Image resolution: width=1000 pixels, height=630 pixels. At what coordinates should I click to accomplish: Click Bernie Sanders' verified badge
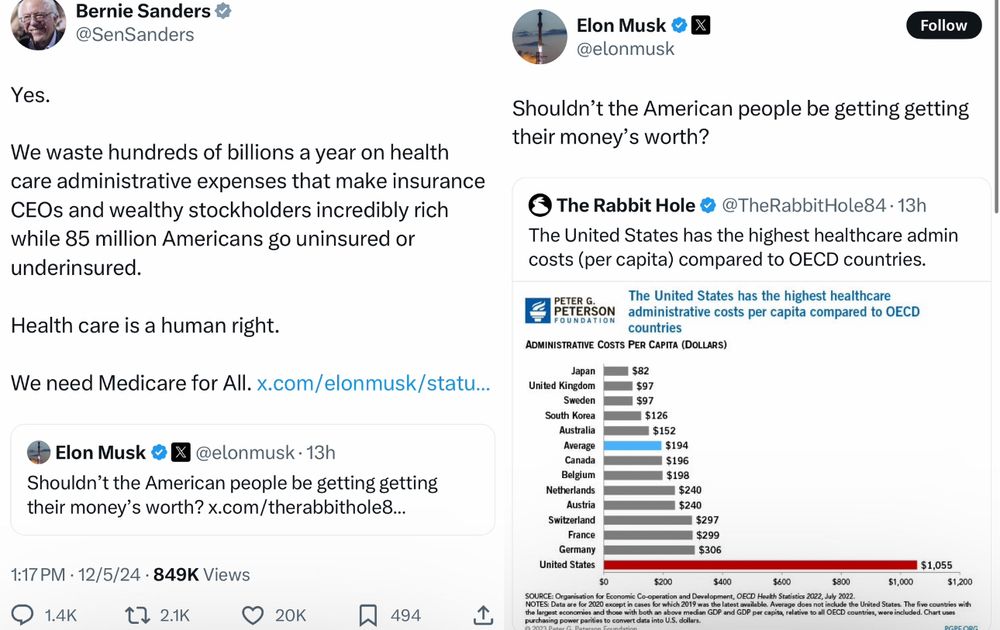(223, 11)
